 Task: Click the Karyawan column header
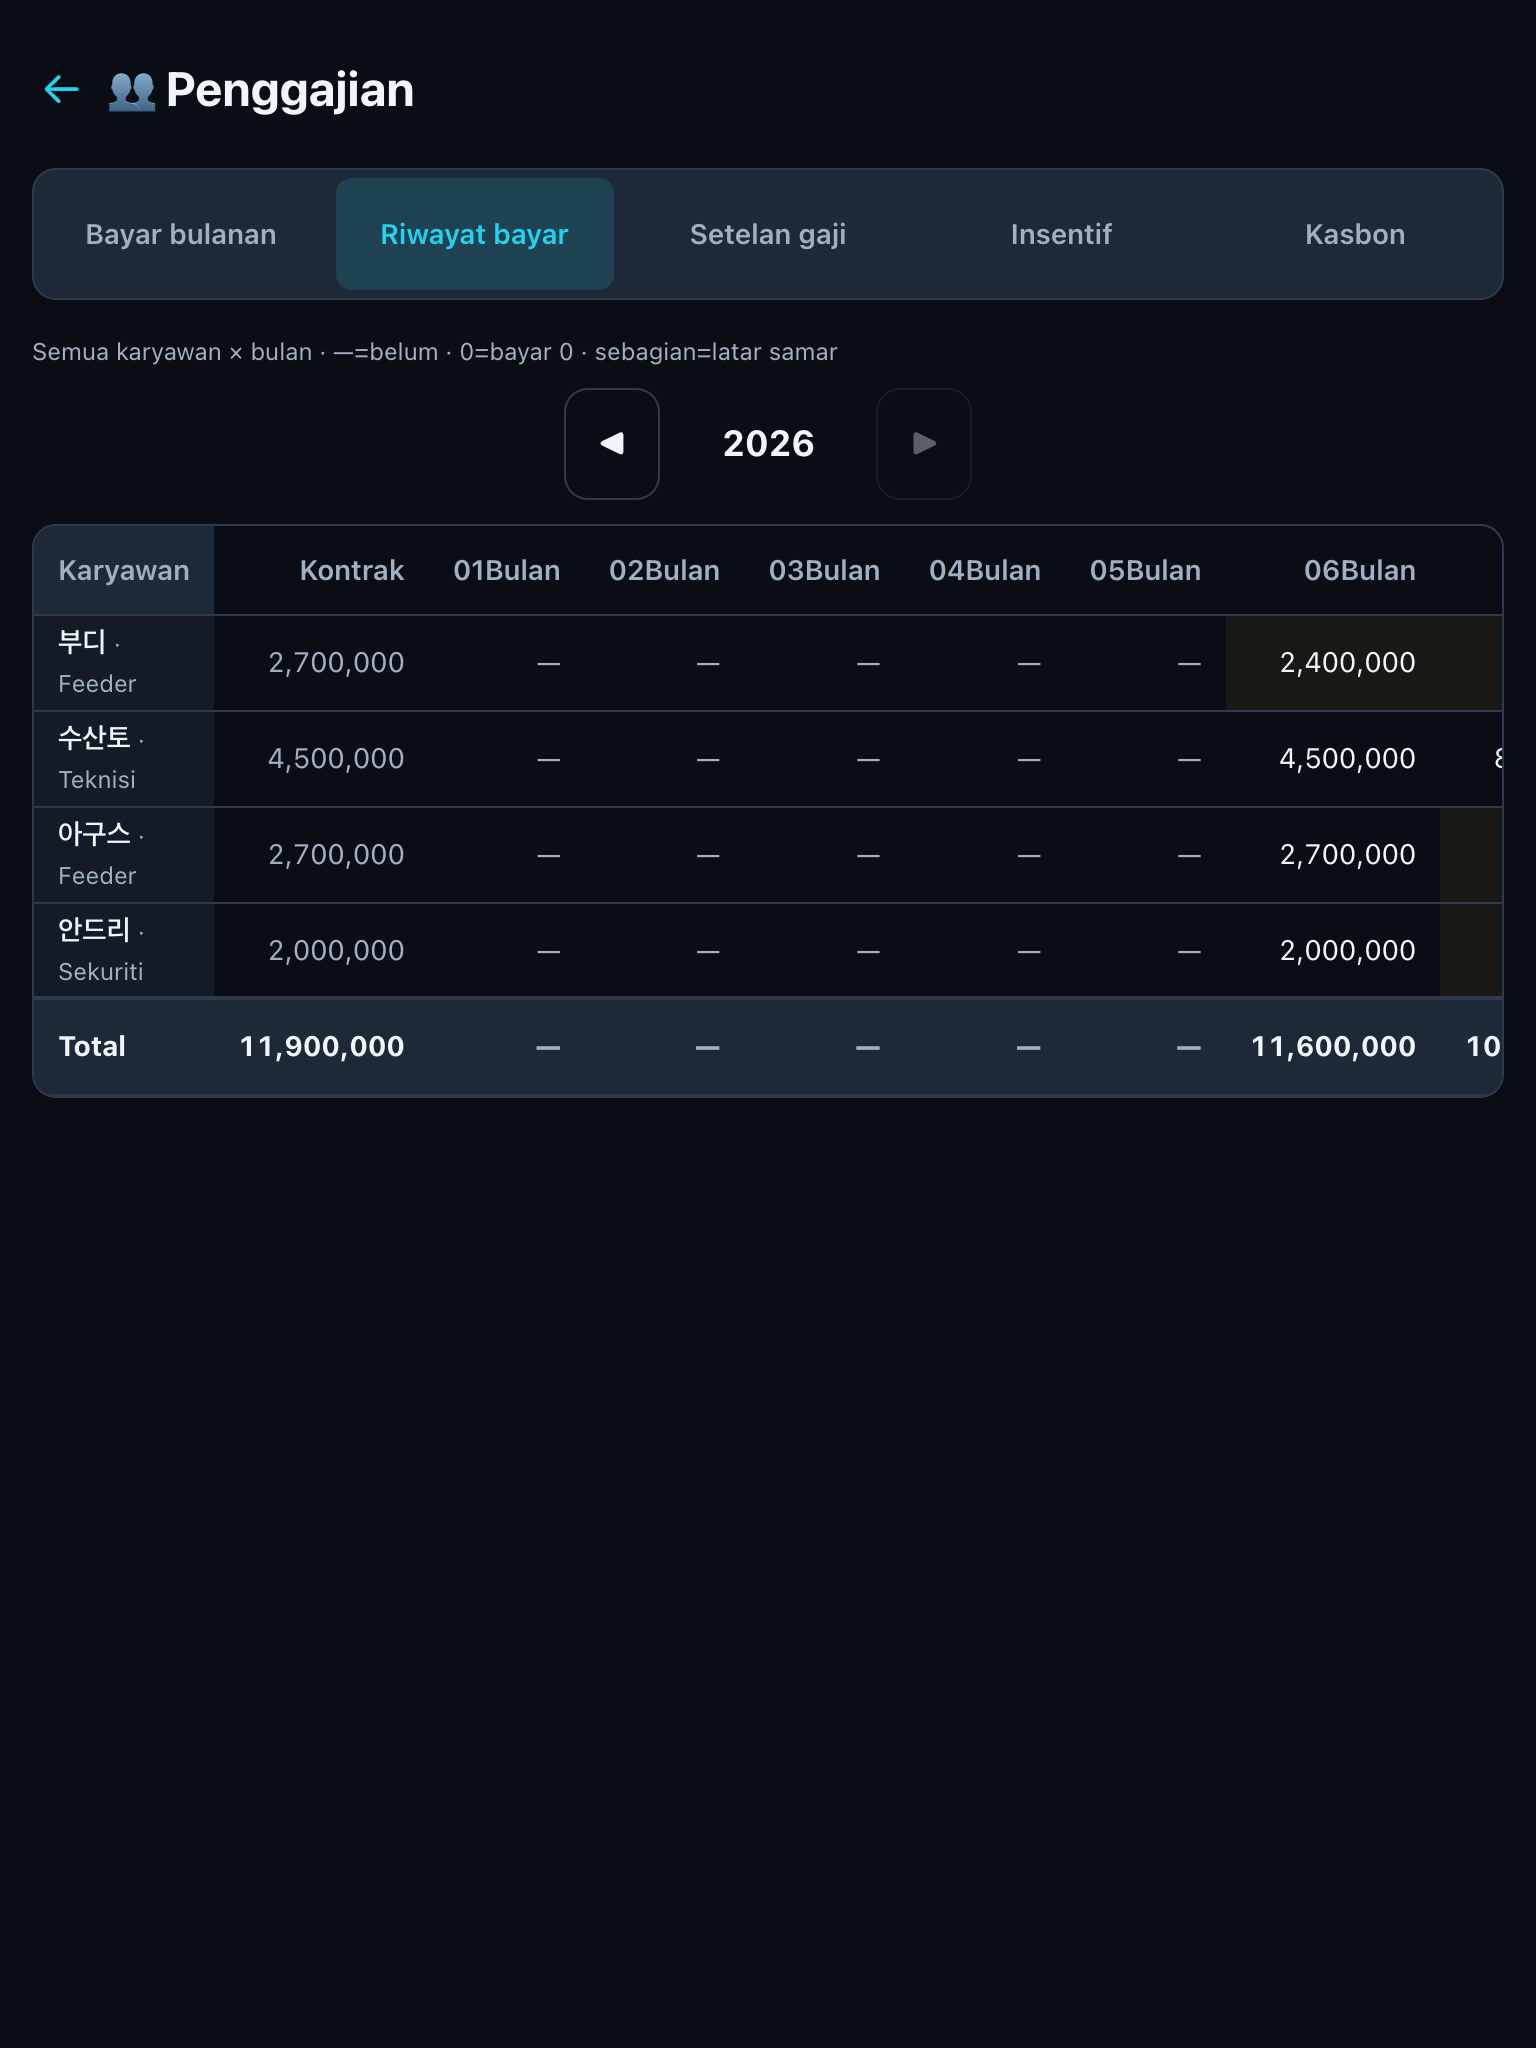click(x=124, y=571)
